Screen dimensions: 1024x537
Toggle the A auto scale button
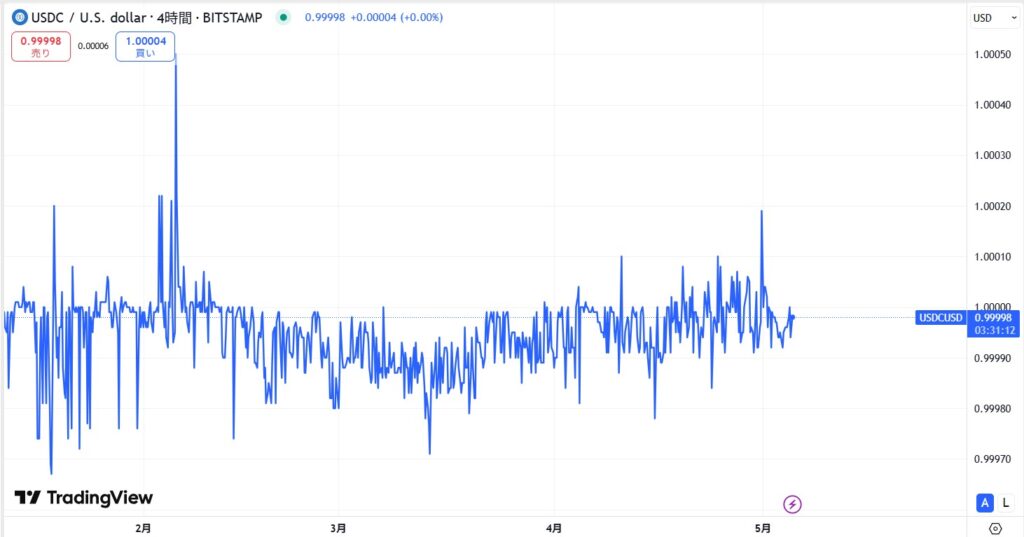click(985, 502)
